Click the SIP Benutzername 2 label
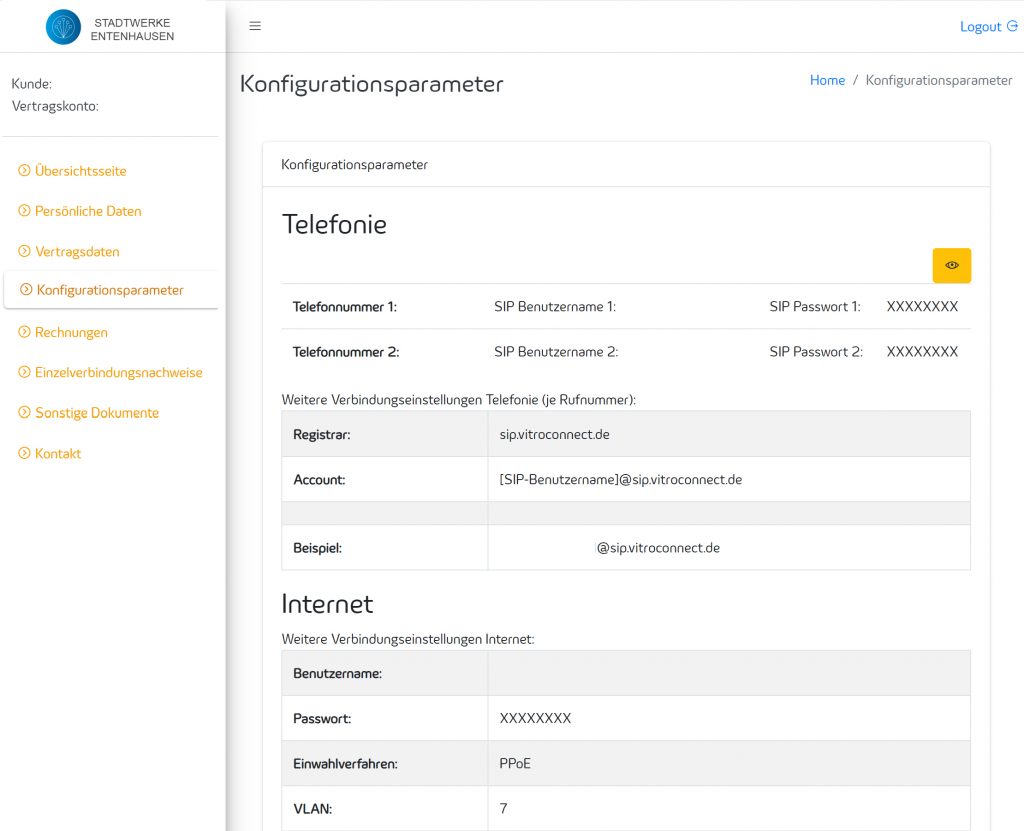The height and width of the screenshot is (831, 1024). (556, 351)
